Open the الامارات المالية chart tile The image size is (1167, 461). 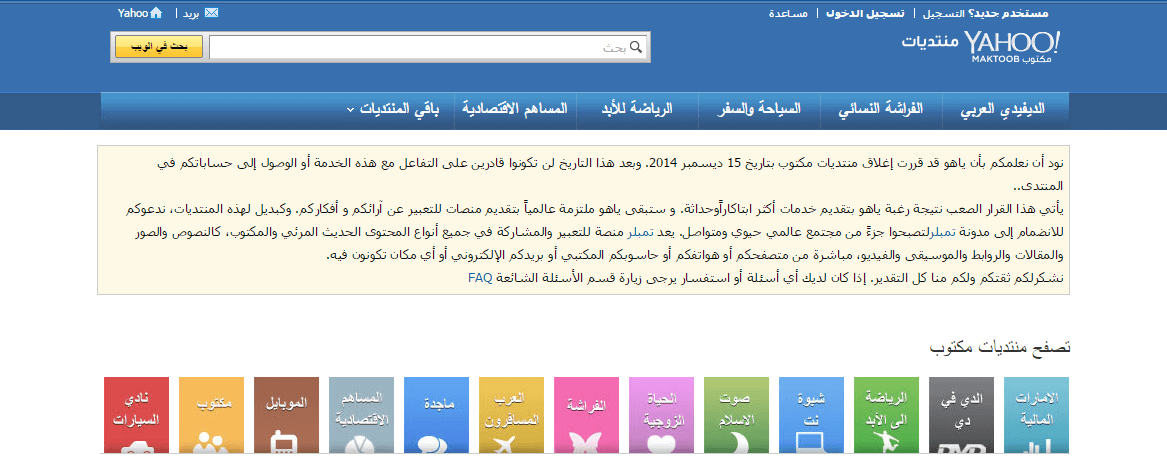tap(1037, 415)
